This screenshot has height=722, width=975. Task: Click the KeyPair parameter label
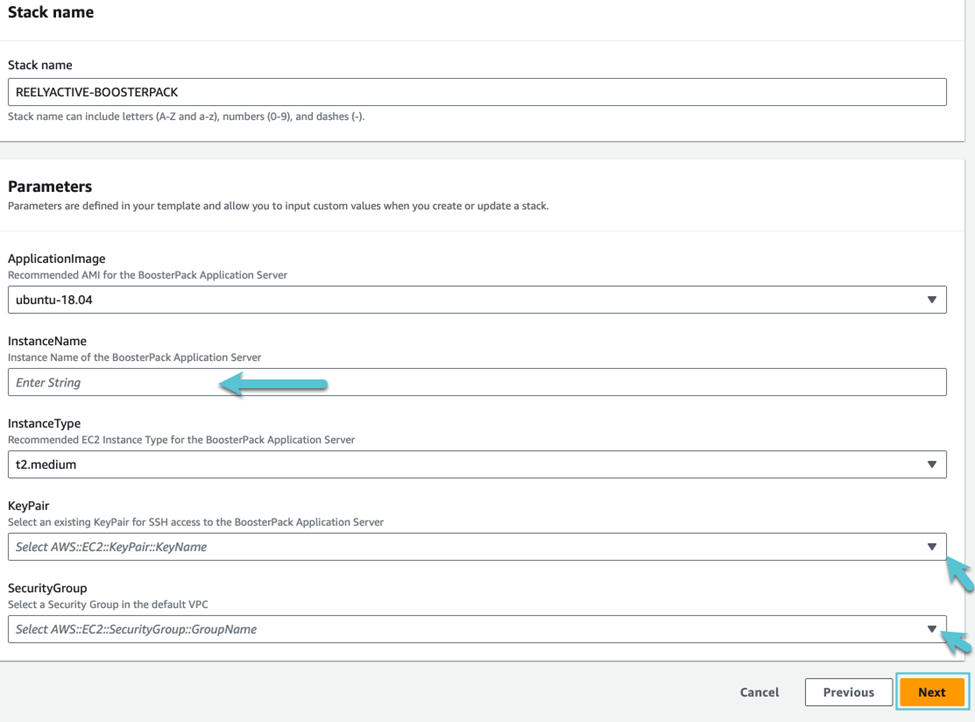coord(28,506)
